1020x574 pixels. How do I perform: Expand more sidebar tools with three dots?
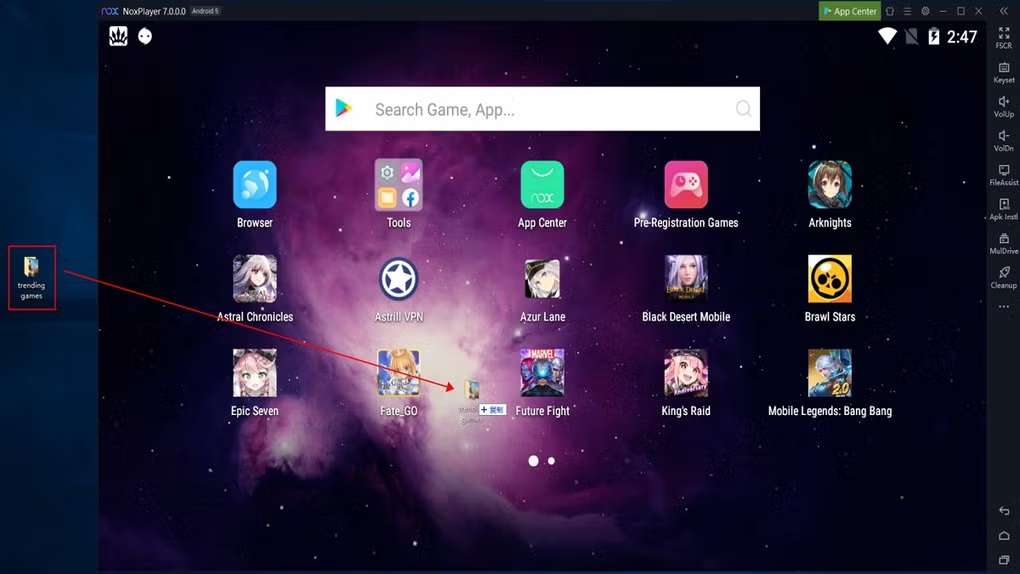(x=1003, y=307)
